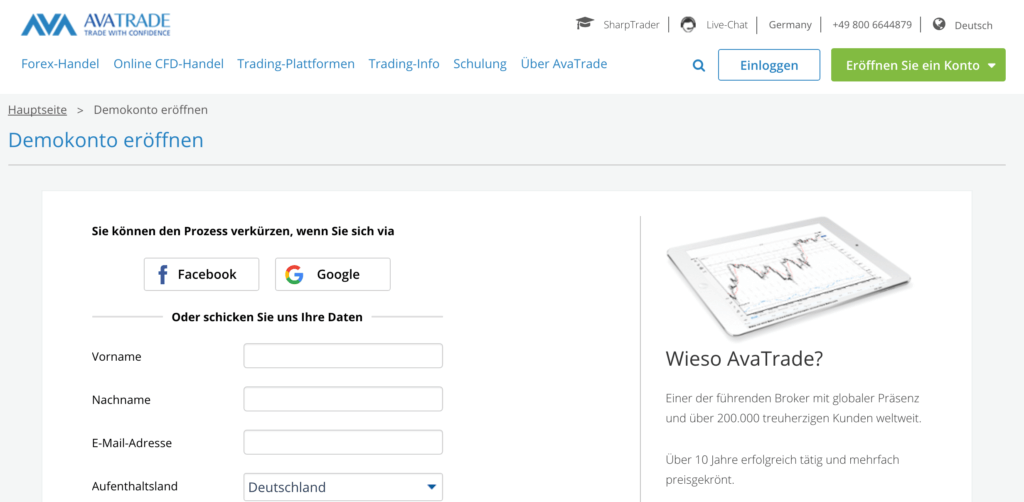Click Demokonto eröffnen breadcrumb text

151,110
